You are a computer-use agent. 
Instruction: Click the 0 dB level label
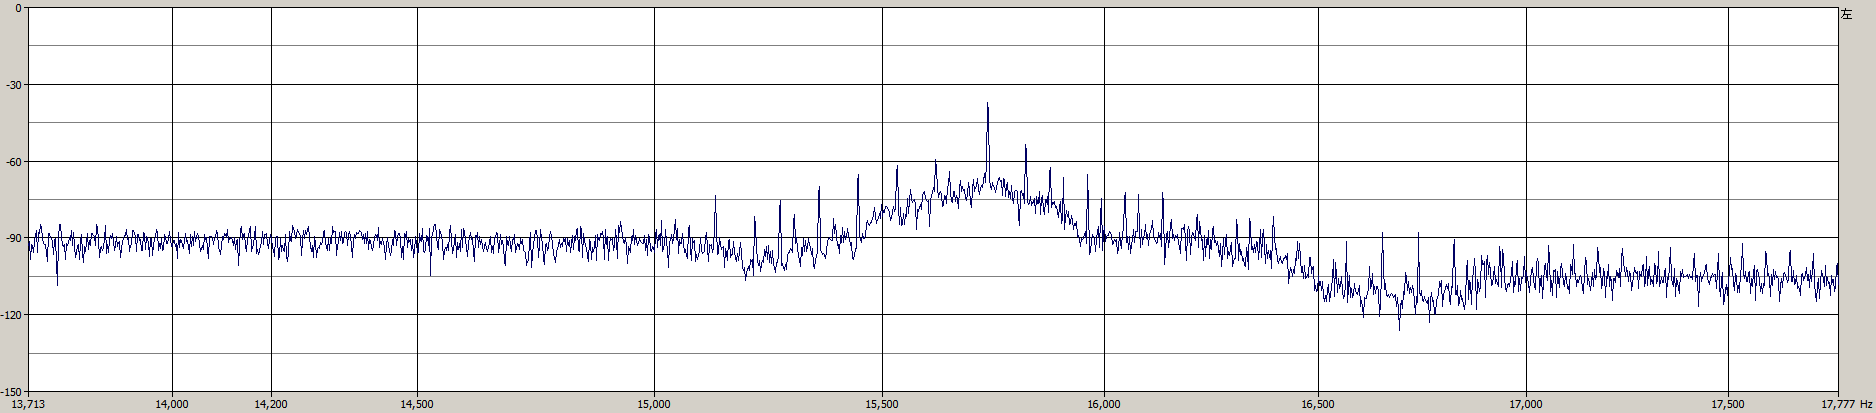pyautogui.click(x=20, y=9)
